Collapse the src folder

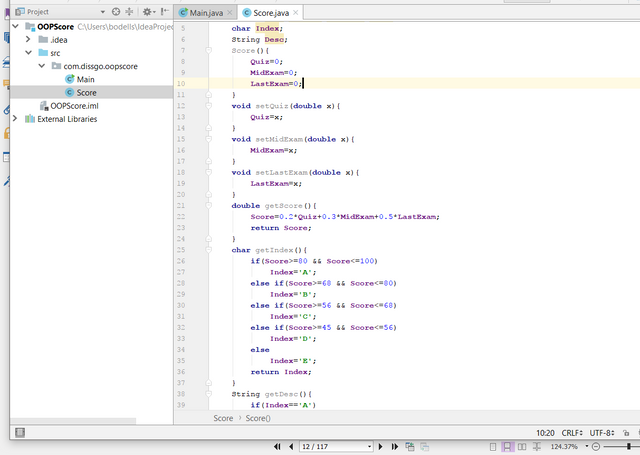(x=29, y=53)
